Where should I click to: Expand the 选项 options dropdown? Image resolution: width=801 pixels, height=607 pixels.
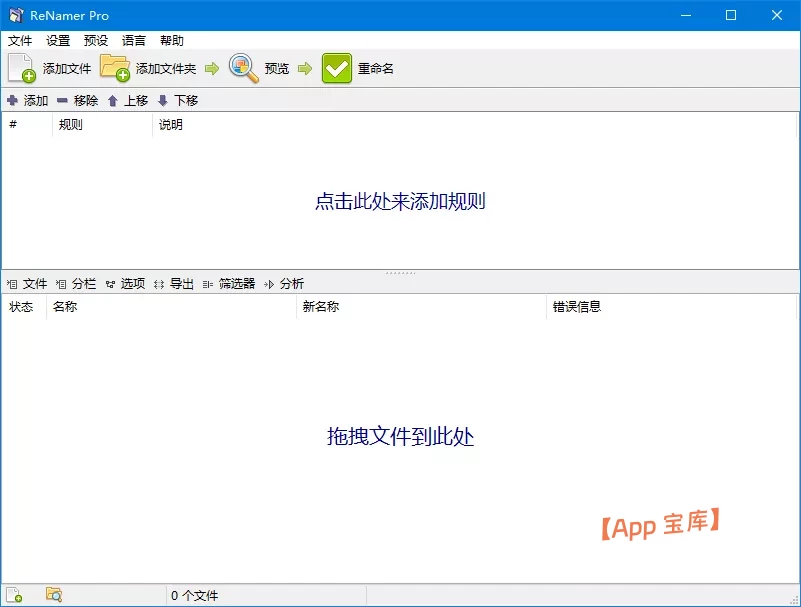point(125,284)
